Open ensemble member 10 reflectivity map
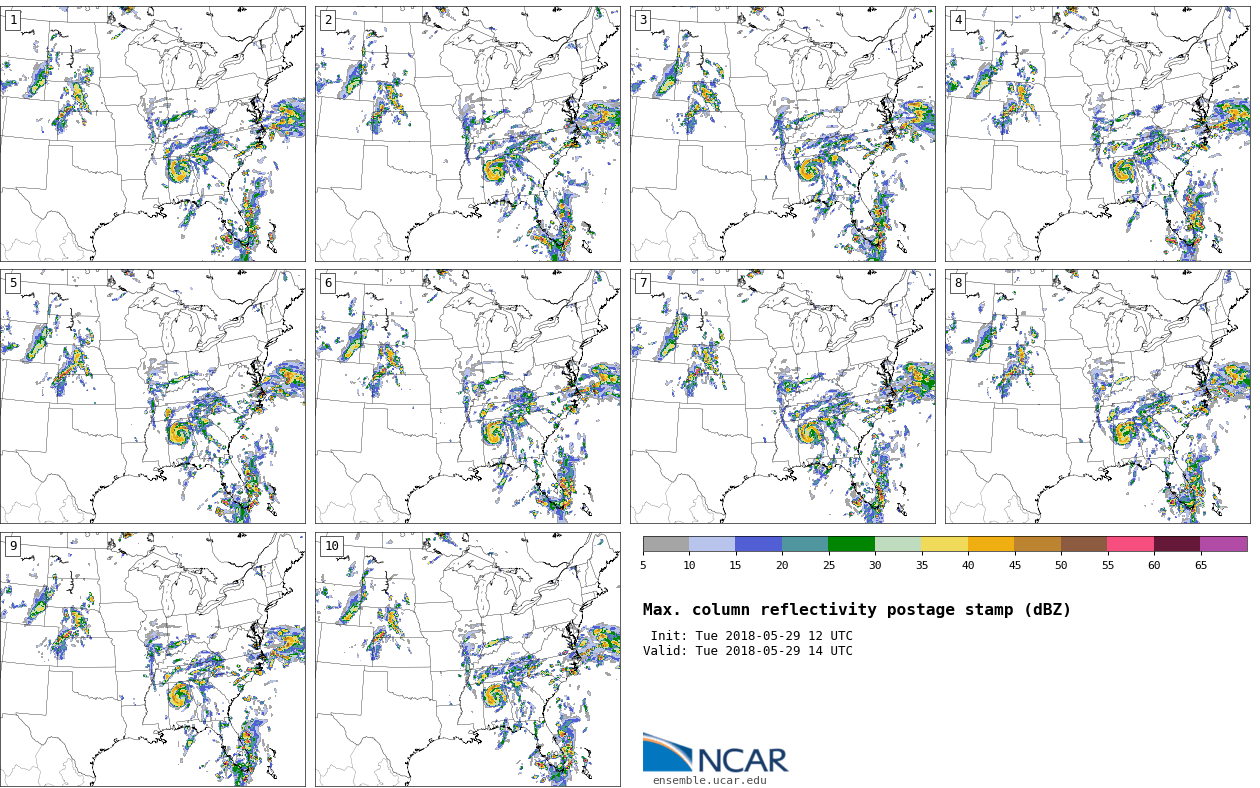The height and width of the screenshot is (788, 1260). pos(468,659)
